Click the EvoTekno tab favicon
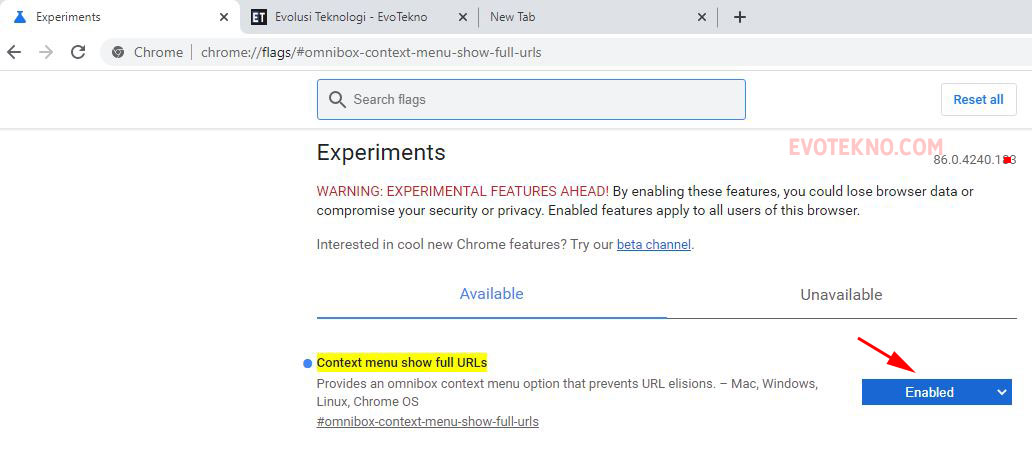This screenshot has height=454, width=1032. pyautogui.click(x=259, y=17)
